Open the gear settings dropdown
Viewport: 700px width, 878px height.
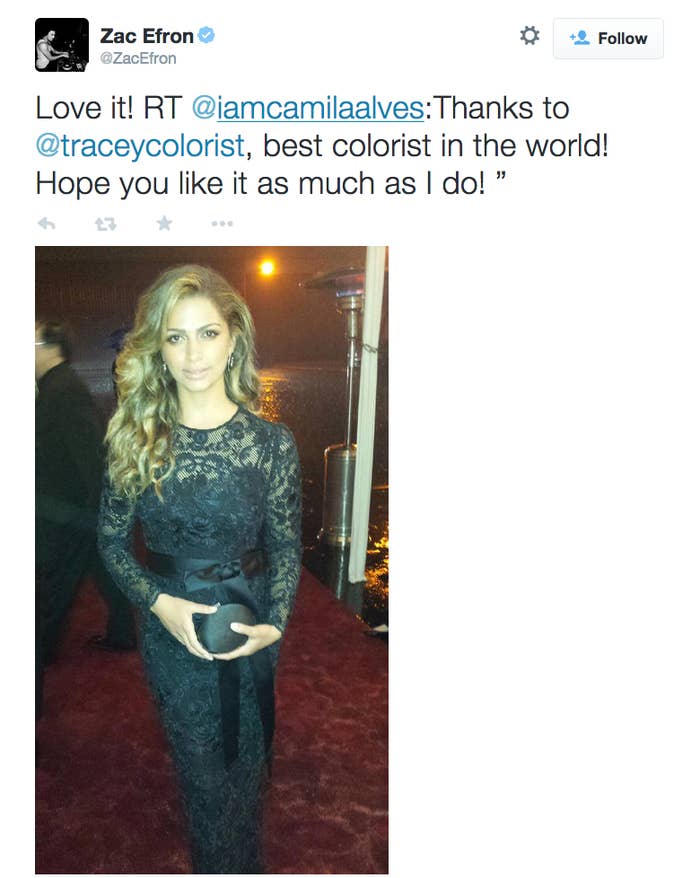529,36
